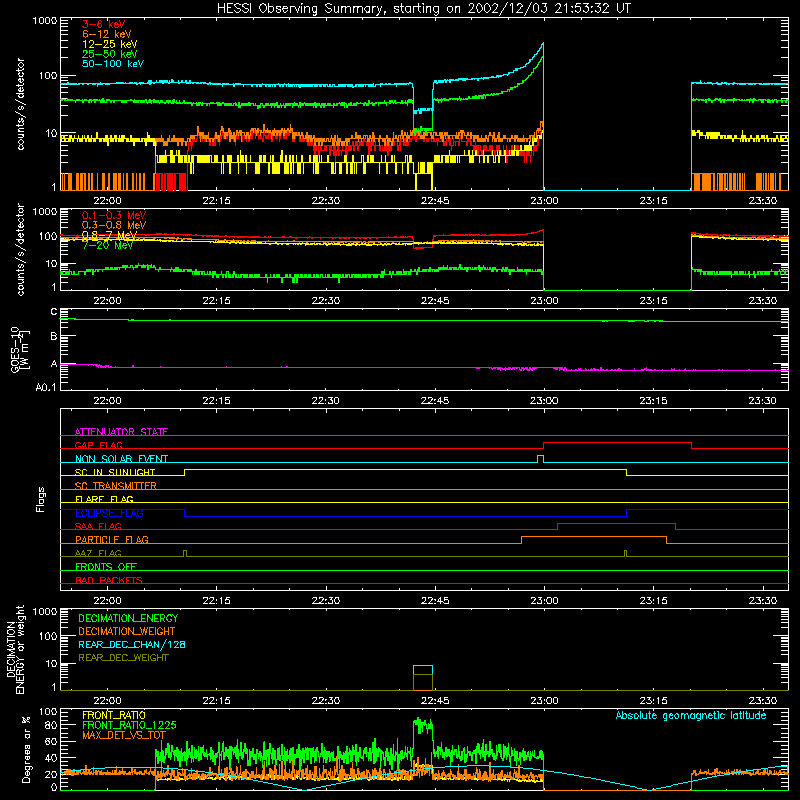Select the orange 6-12 keV legend label
800x800 pixels.
[x=107, y=34]
